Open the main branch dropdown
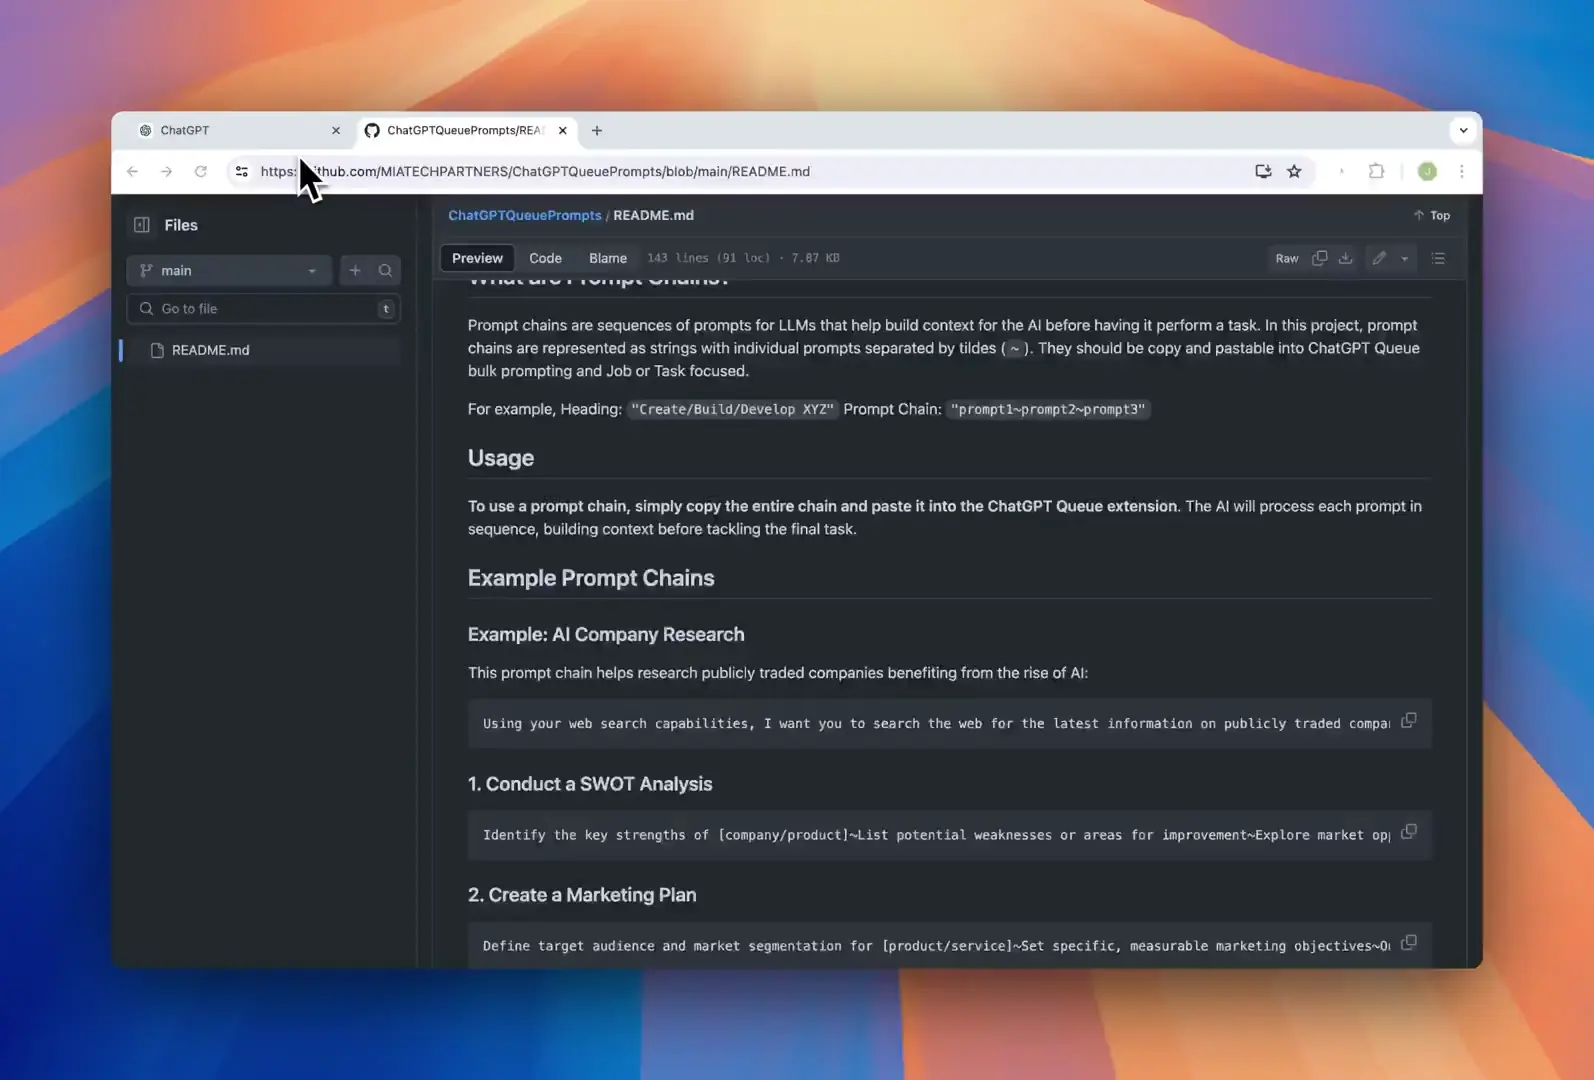The height and width of the screenshot is (1080, 1594). click(x=229, y=271)
